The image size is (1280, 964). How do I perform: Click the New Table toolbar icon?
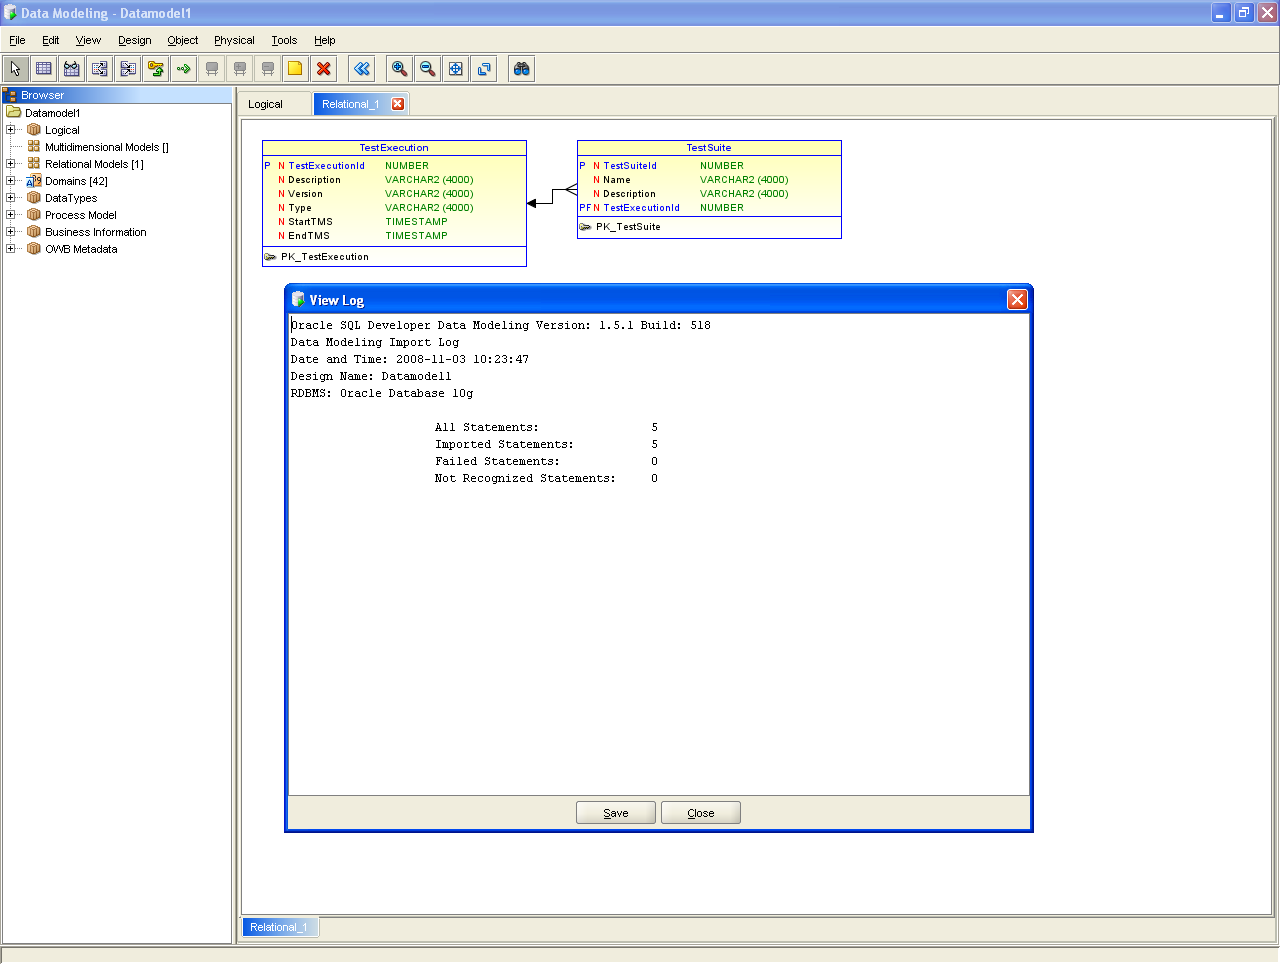tap(44, 68)
